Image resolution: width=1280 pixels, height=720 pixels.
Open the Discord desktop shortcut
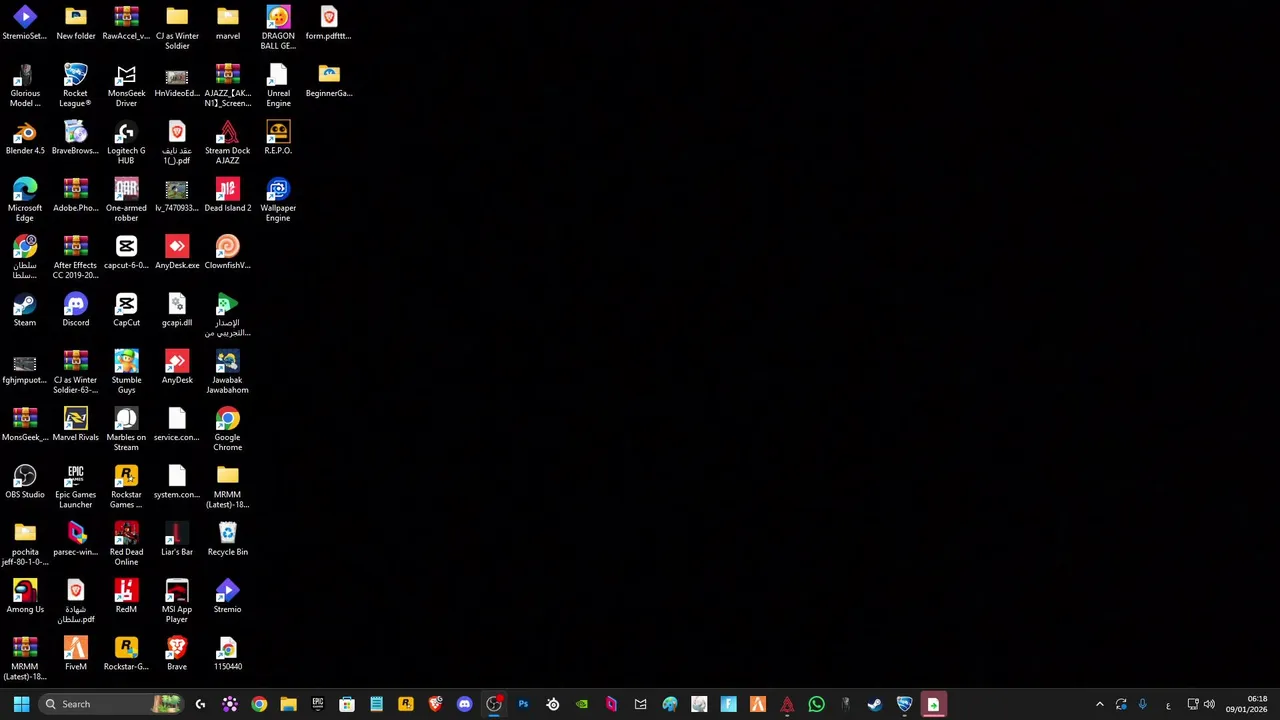(x=75, y=311)
